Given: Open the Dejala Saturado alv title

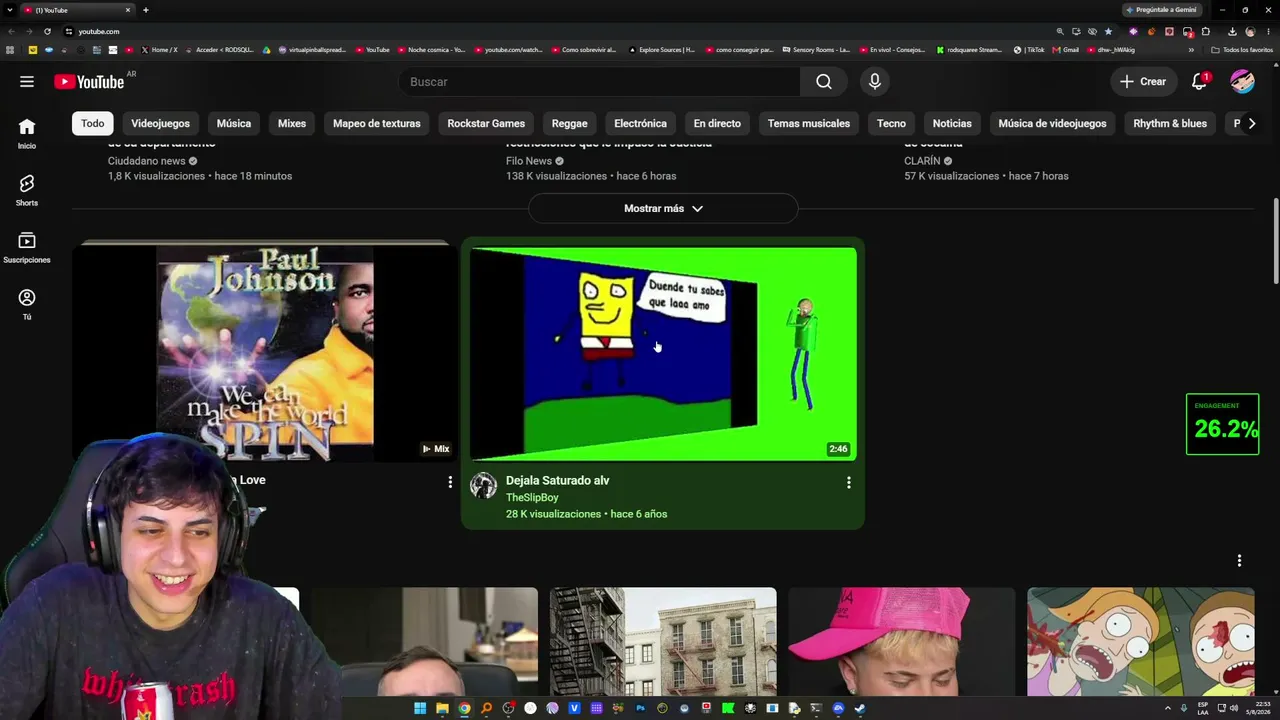Looking at the screenshot, I should point(557,481).
